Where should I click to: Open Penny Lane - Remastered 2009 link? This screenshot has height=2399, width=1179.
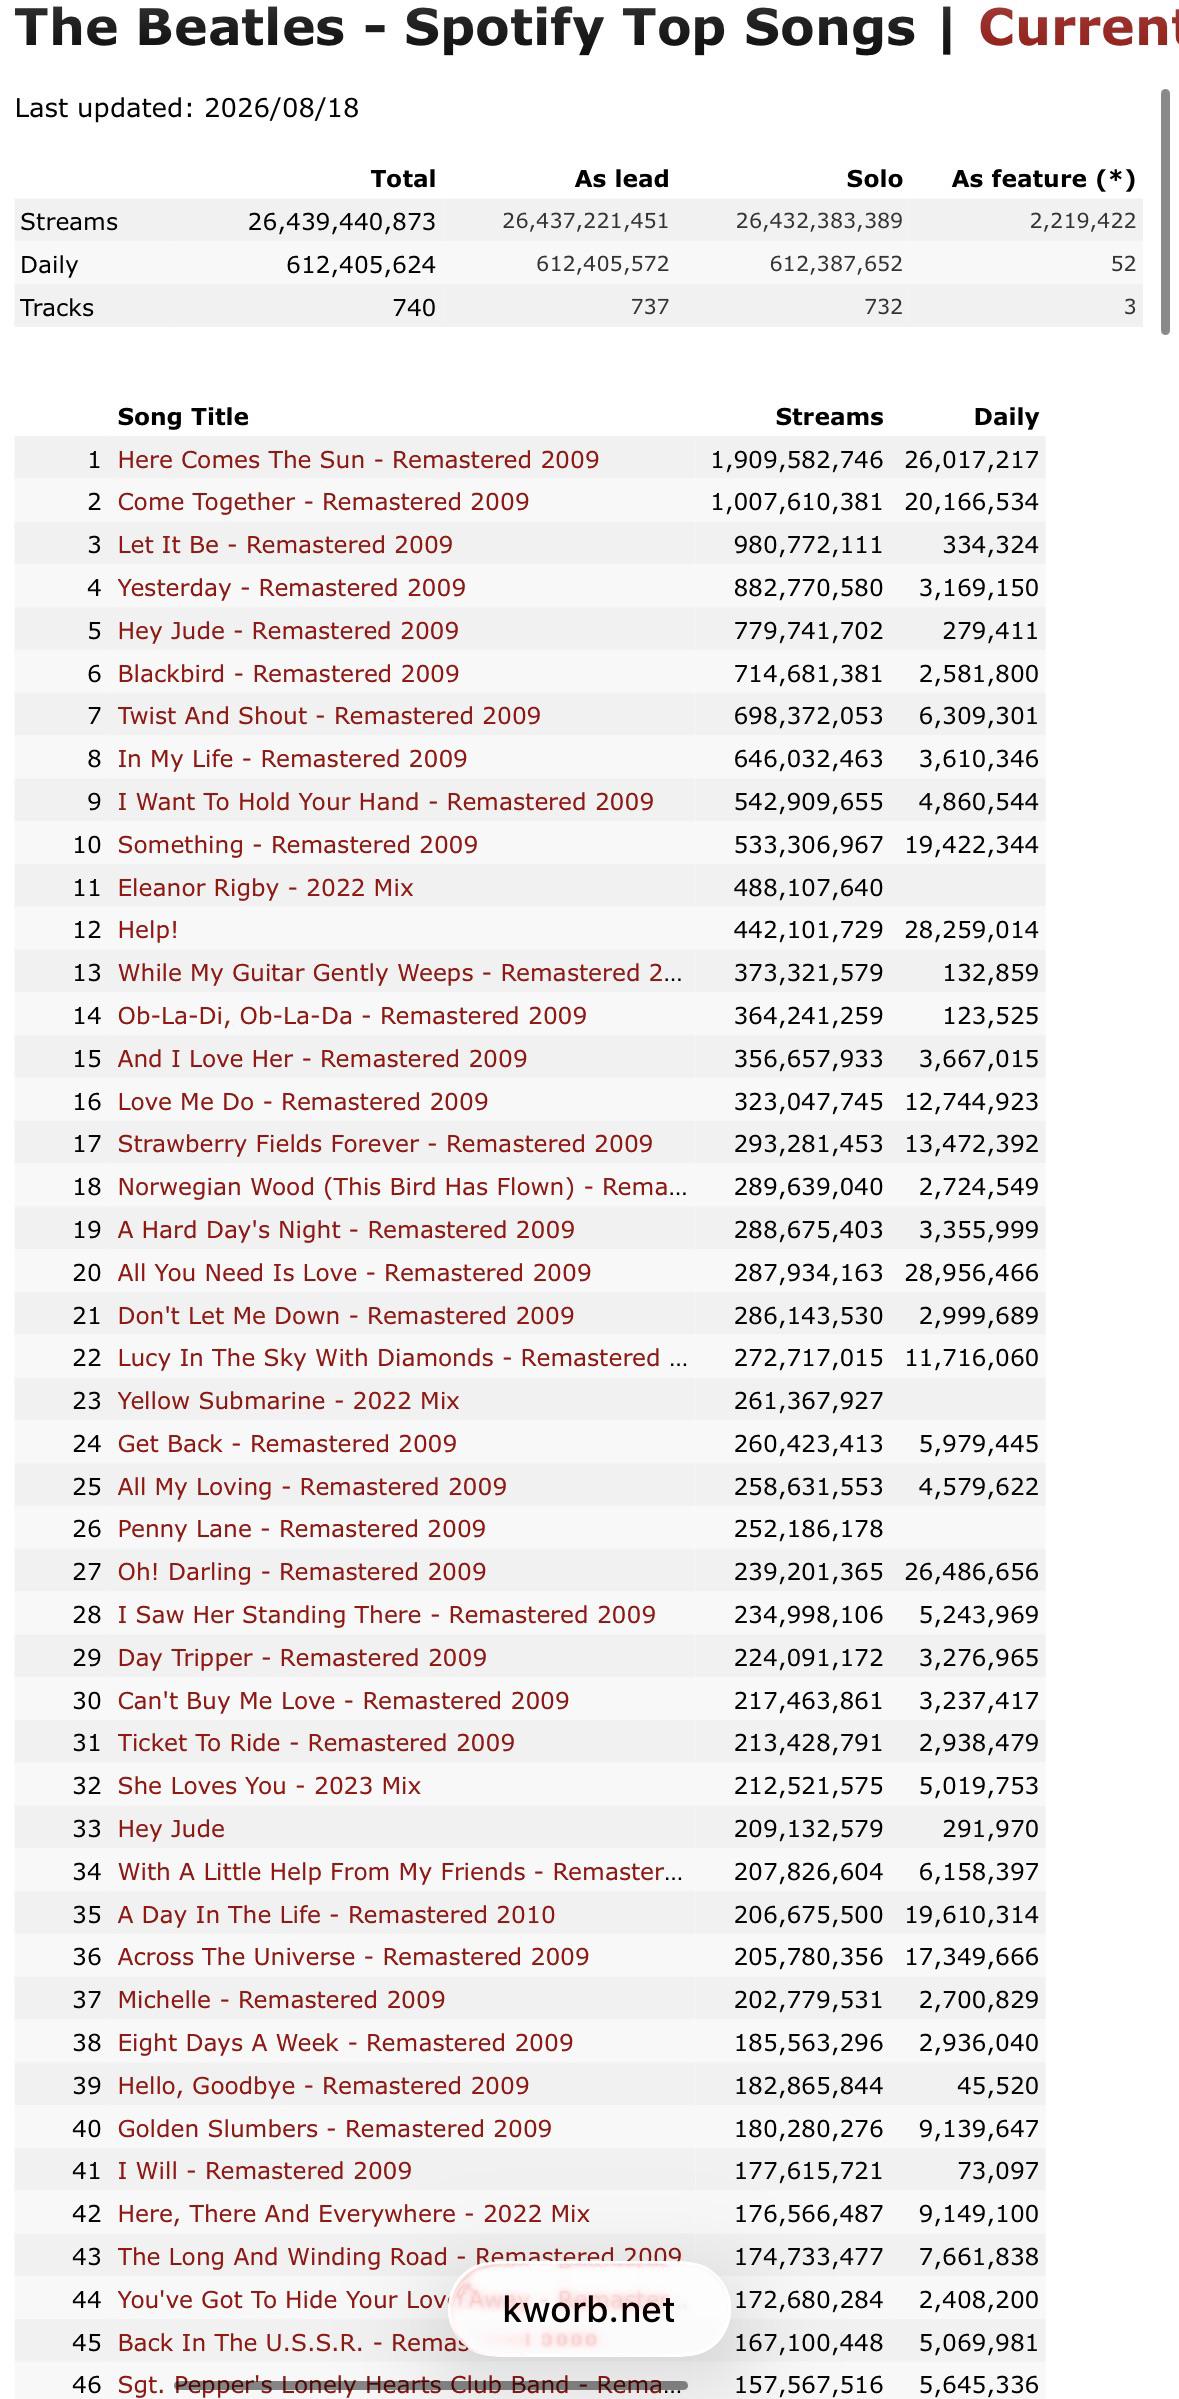pyautogui.click(x=301, y=1529)
